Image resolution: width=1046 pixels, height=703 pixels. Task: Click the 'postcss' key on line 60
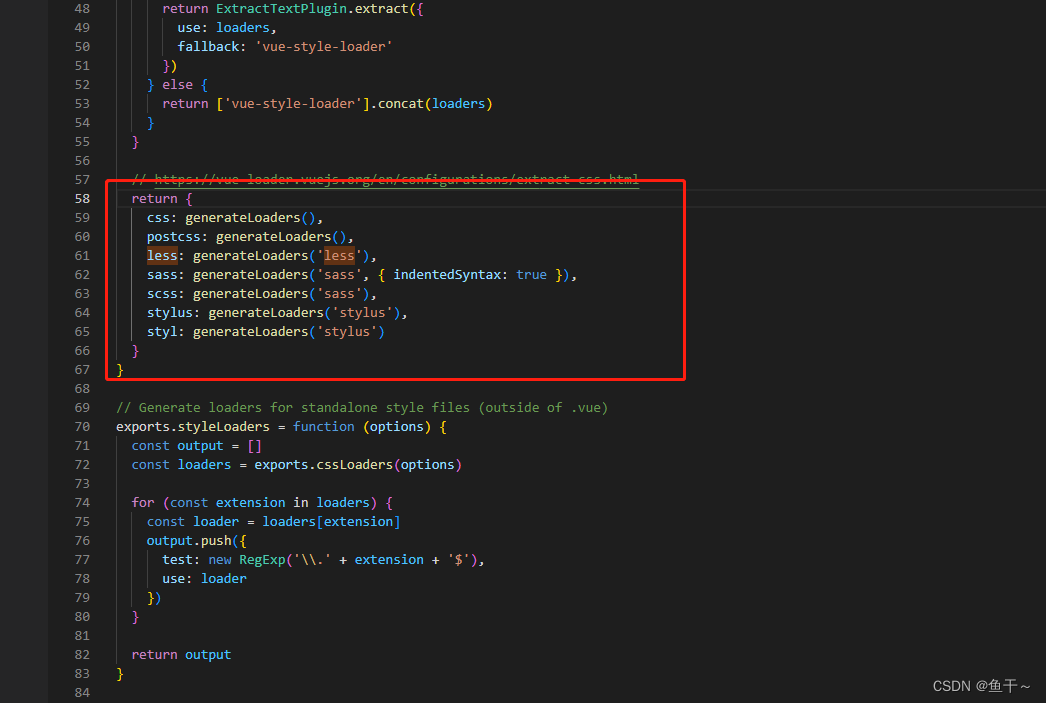(x=173, y=237)
